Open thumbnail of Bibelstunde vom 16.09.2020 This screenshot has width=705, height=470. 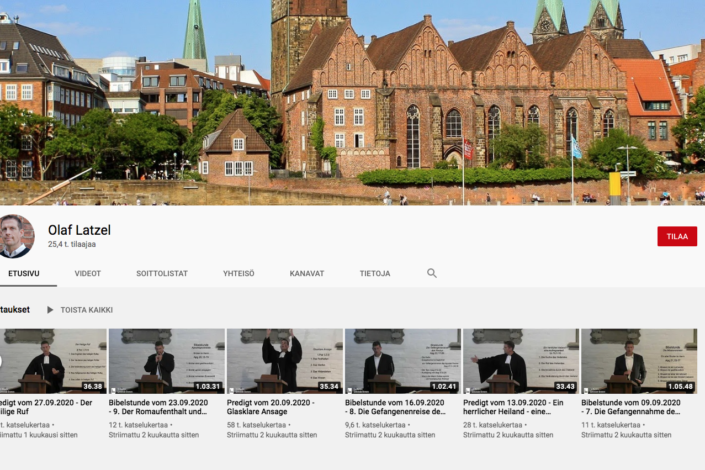(x=403, y=361)
